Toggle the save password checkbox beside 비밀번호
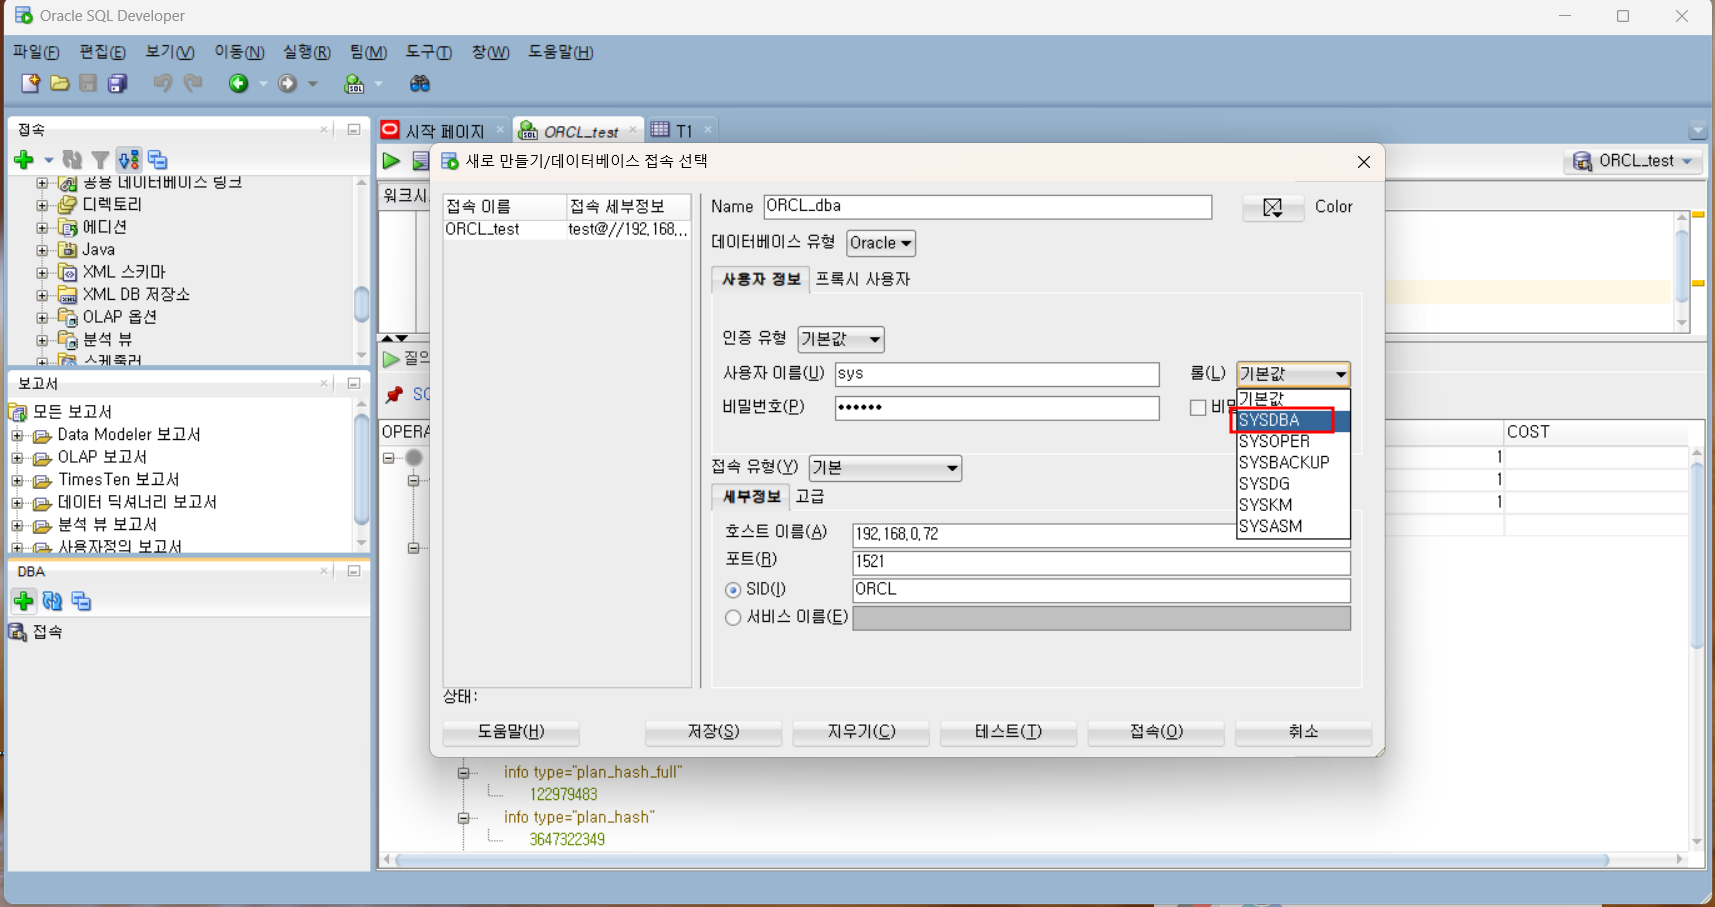 tap(1198, 407)
